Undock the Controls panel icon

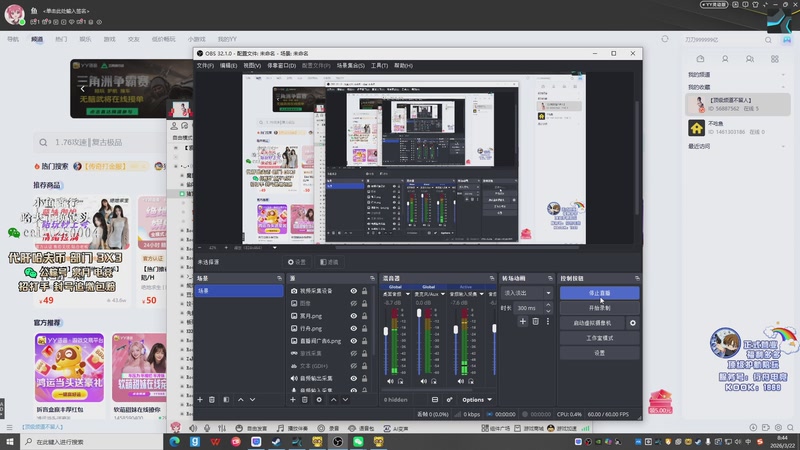tap(637, 278)
